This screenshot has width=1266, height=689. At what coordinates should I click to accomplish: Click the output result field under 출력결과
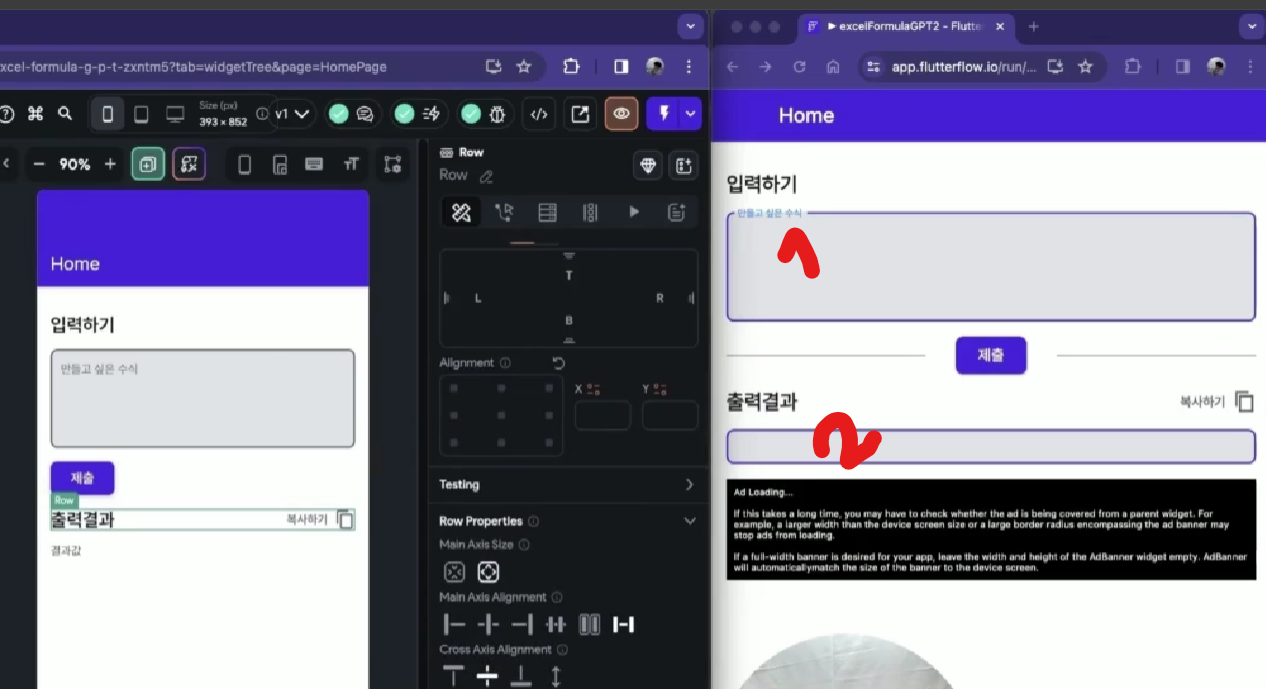[x=991, y=446]
